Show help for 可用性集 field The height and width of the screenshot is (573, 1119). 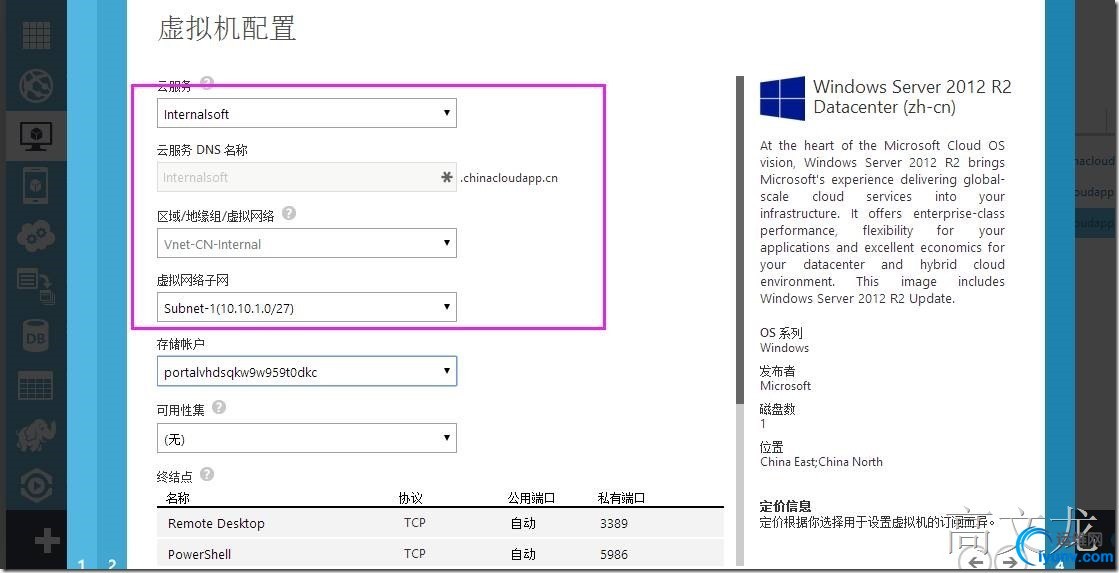coord(219,407)
